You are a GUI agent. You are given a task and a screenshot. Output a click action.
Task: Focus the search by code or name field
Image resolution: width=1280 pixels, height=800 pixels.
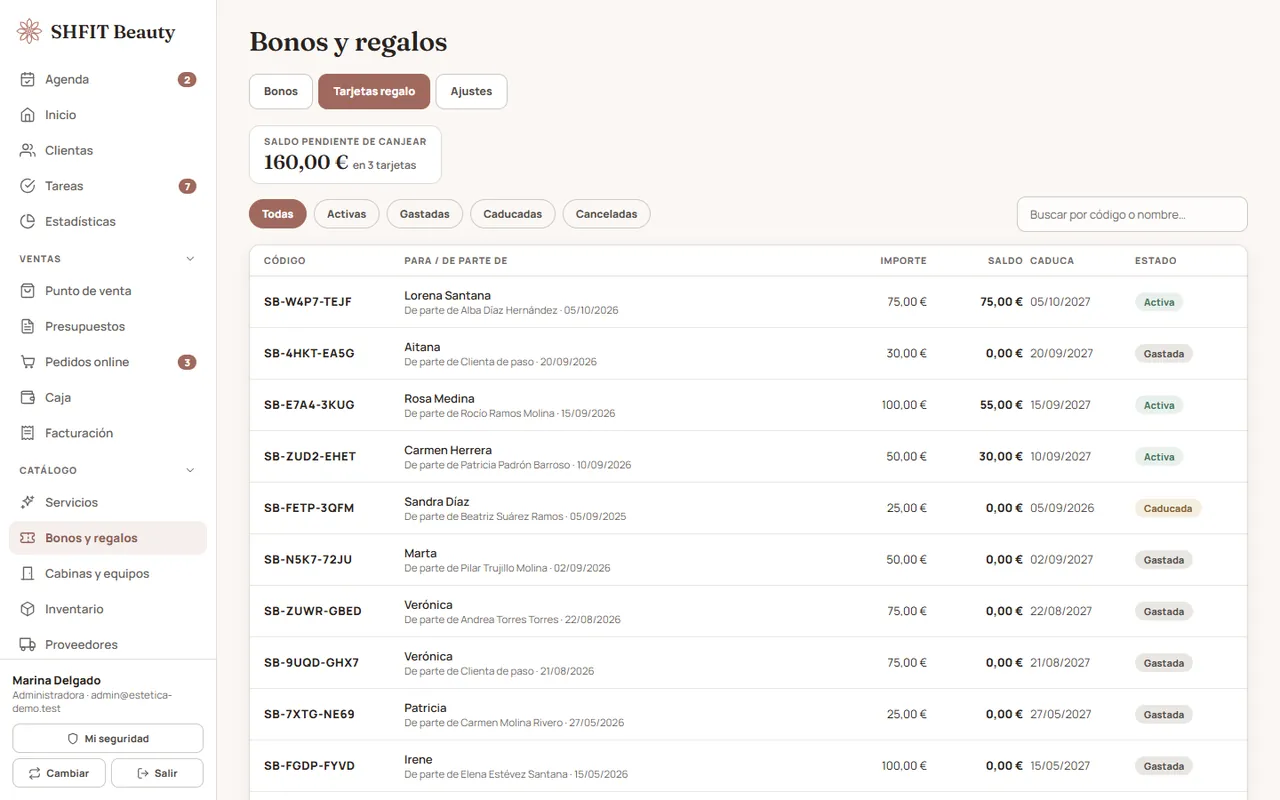(x=1132, y=214)
